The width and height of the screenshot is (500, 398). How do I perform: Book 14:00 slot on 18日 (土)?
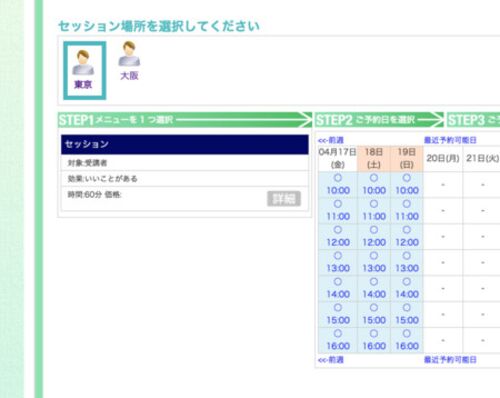[x=374, y=289]
